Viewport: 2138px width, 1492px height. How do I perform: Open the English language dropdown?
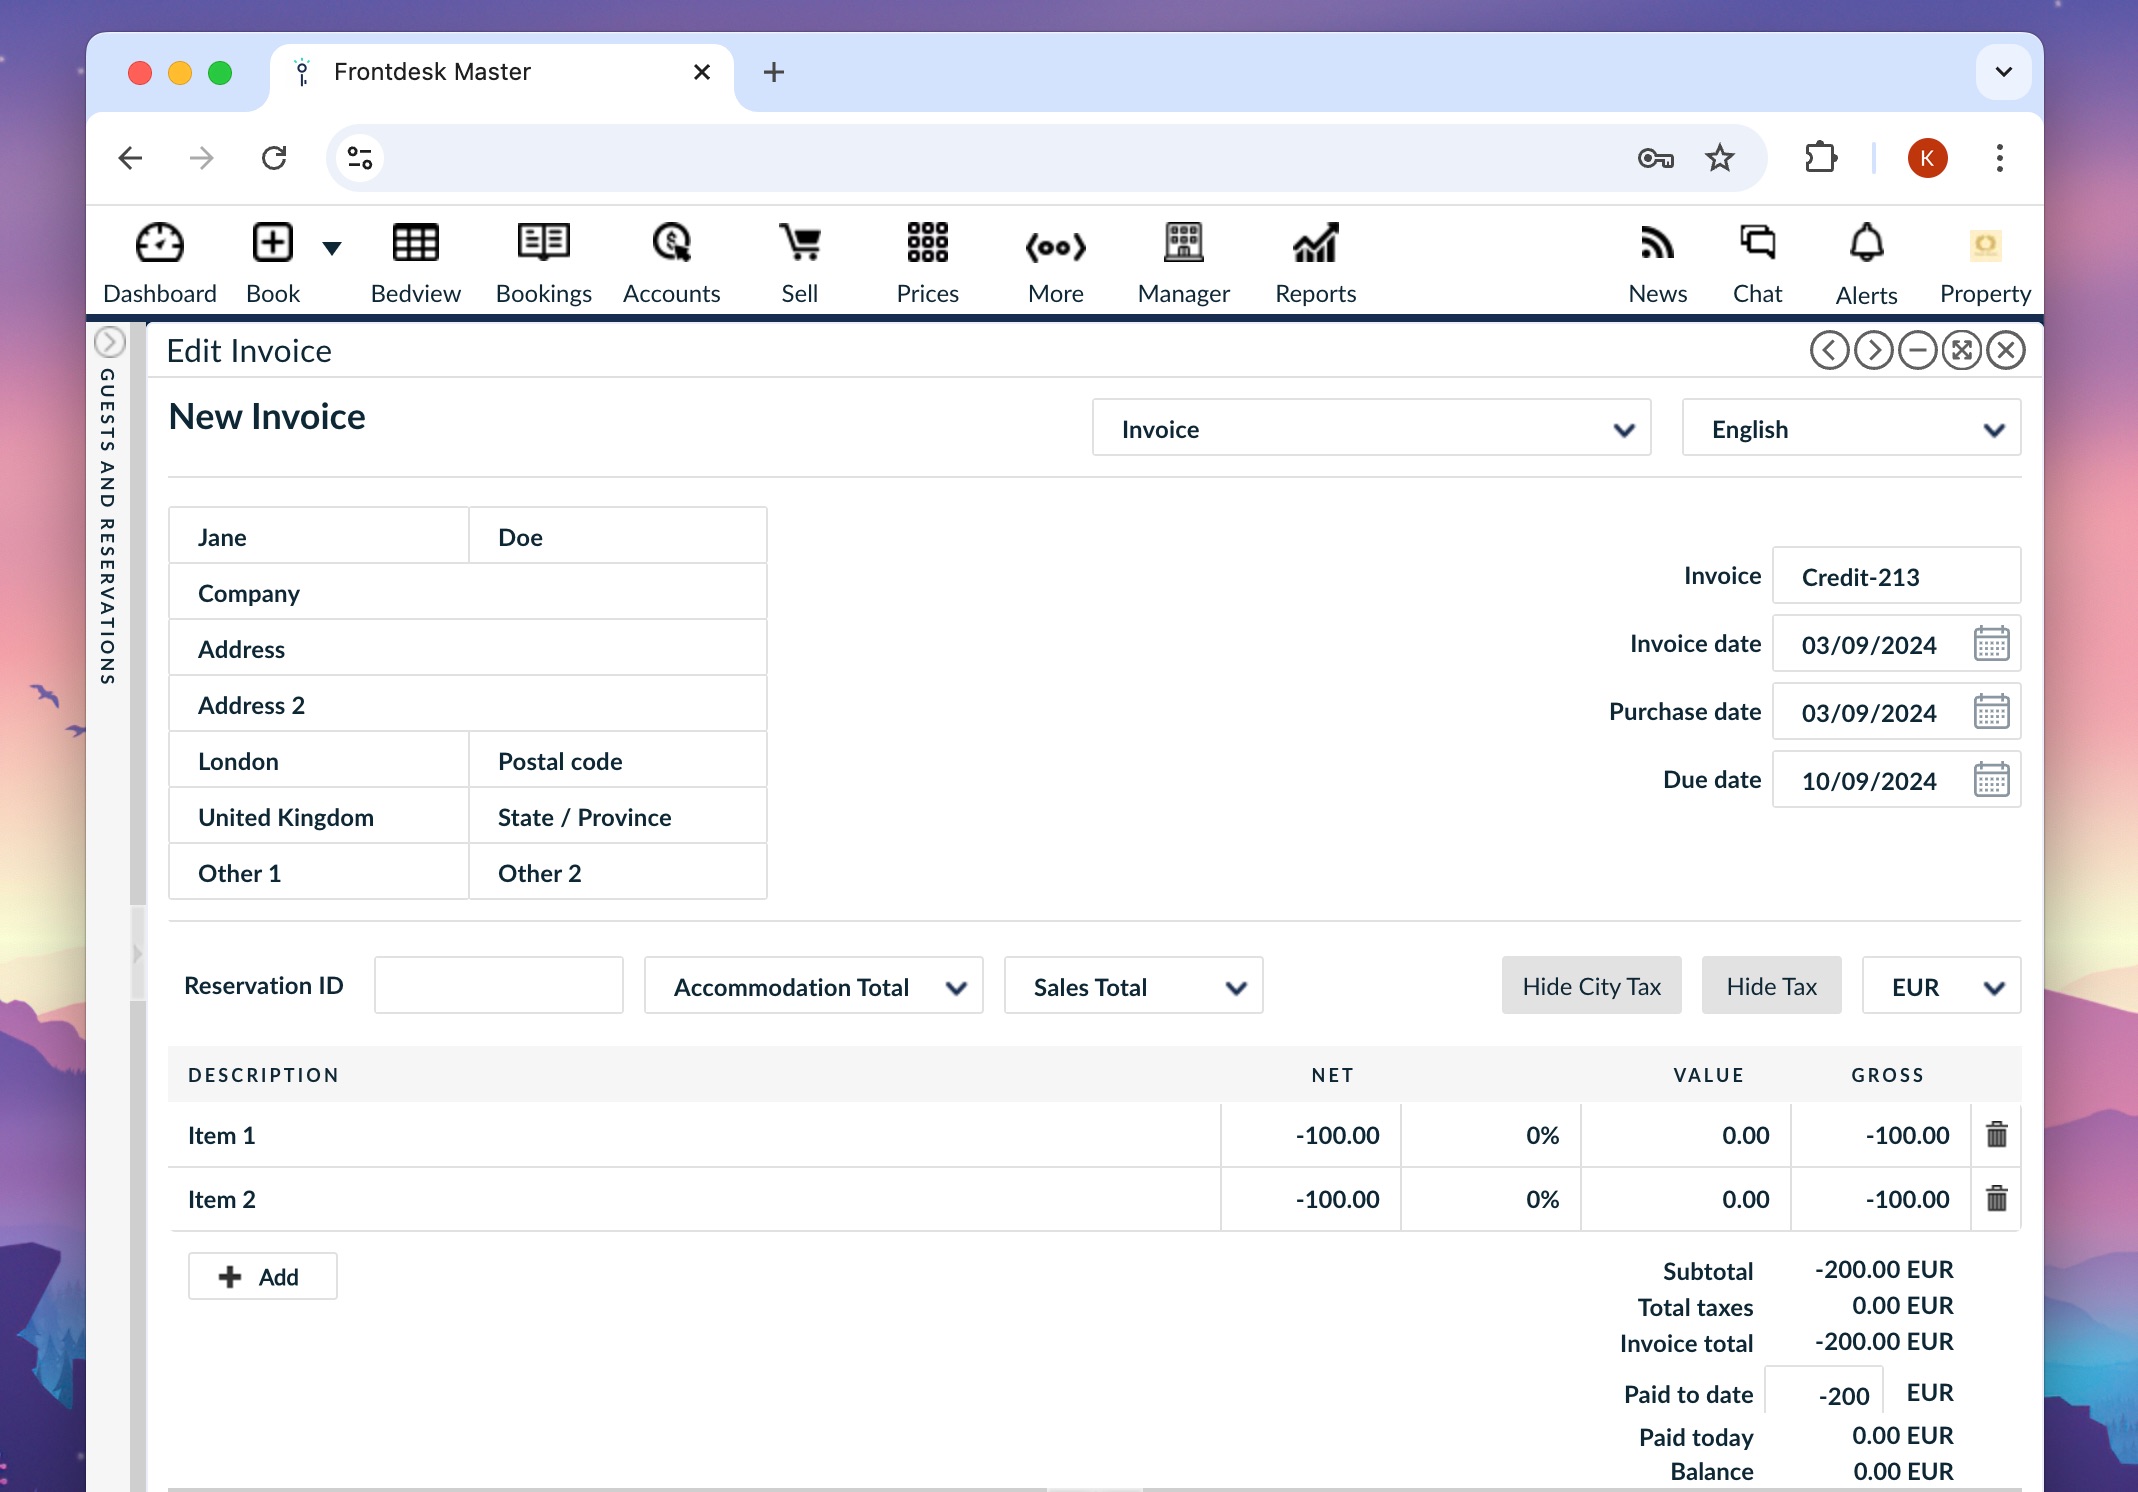pyautogui.click(x=1851, y=428)
